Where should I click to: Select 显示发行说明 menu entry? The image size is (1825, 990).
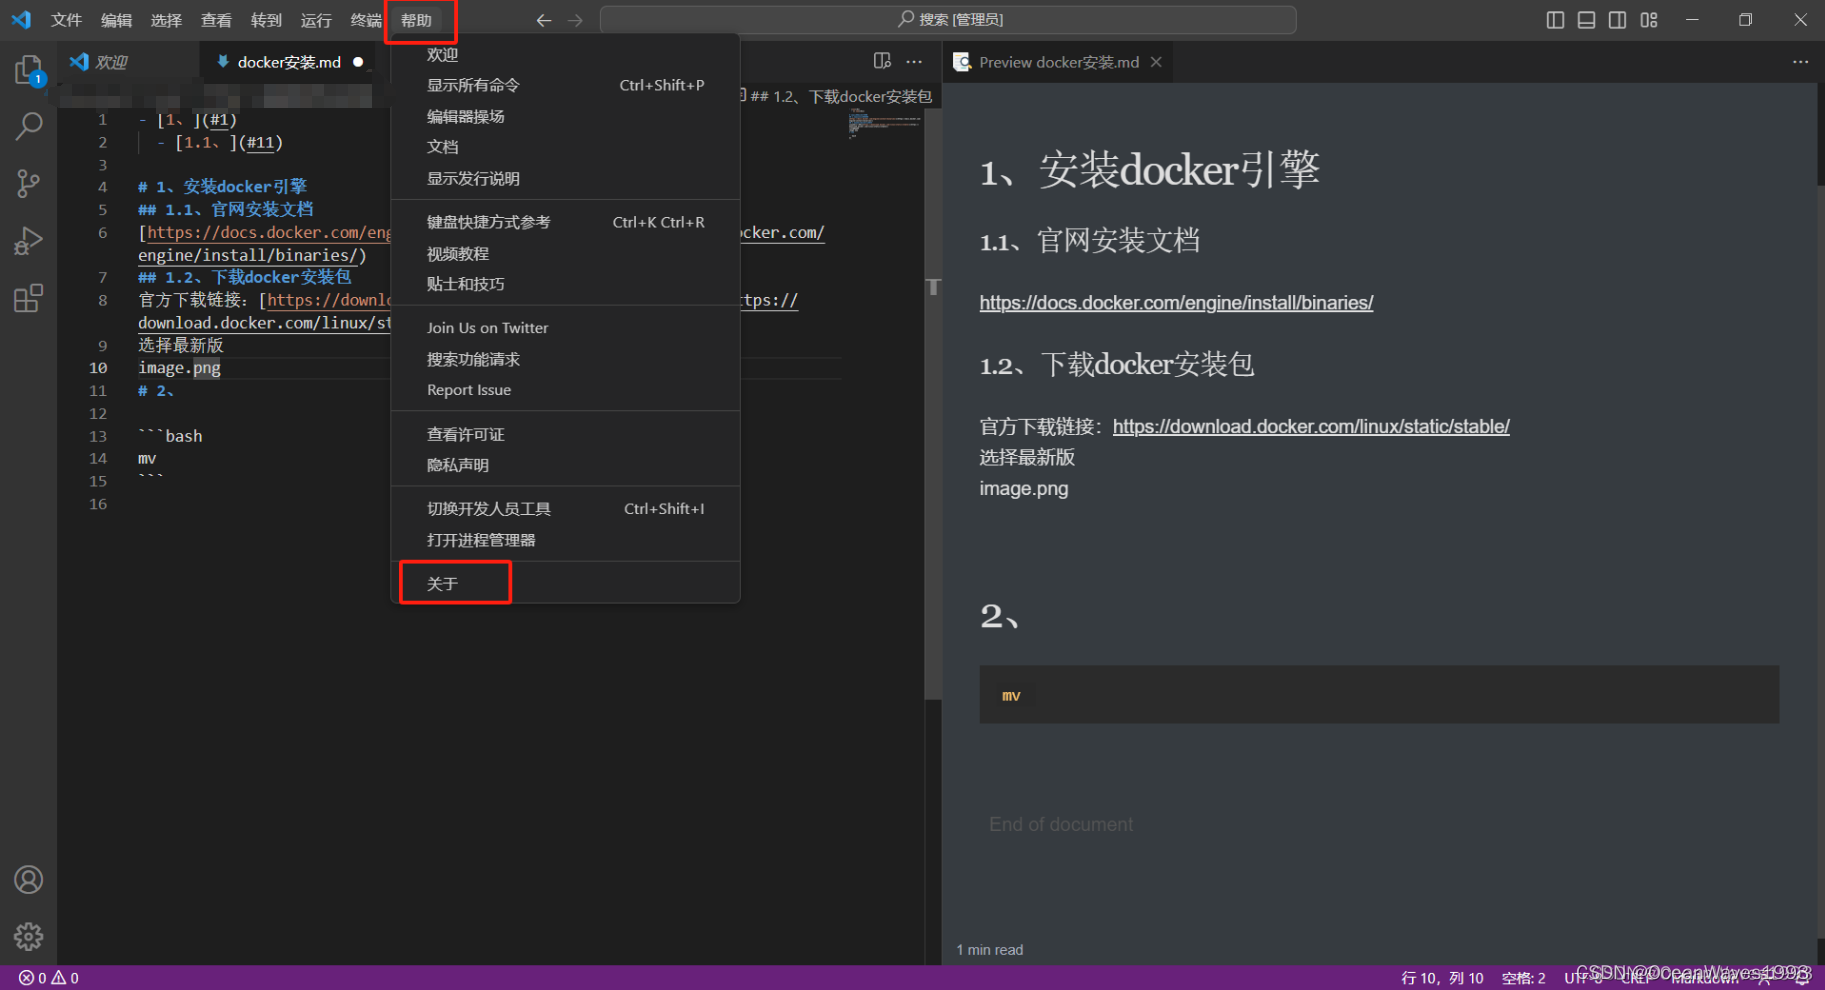565,178
